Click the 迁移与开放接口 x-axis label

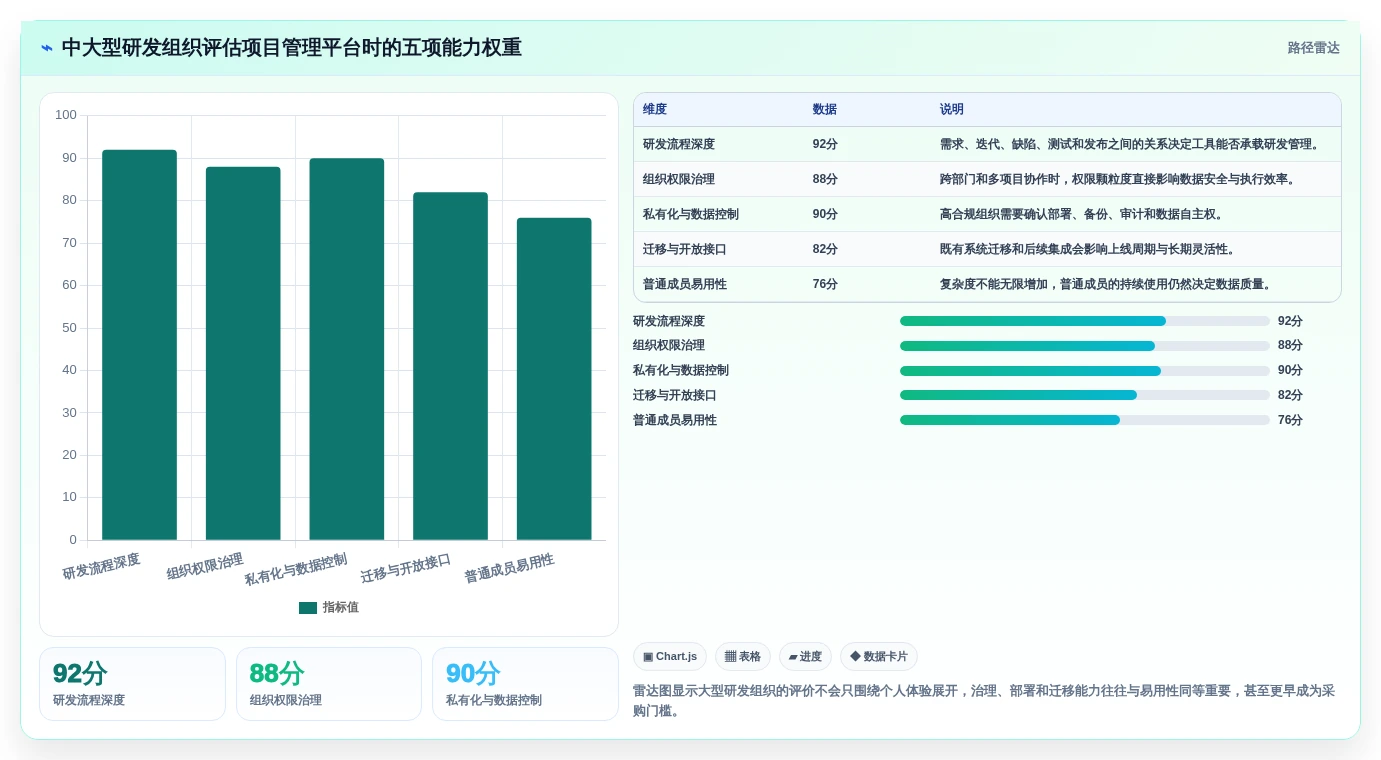pyautogui.click(x=406, y=568)
